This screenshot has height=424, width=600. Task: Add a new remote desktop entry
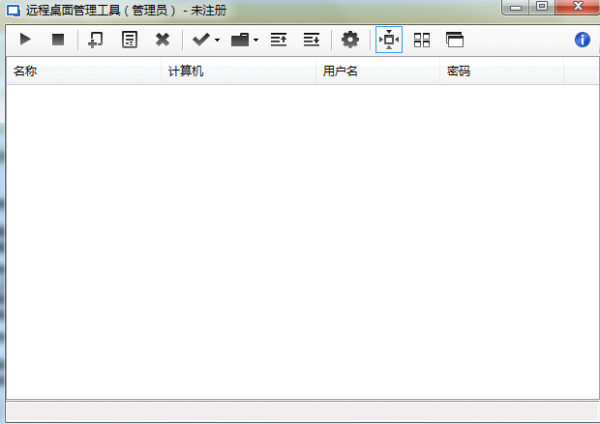(95, 40)
